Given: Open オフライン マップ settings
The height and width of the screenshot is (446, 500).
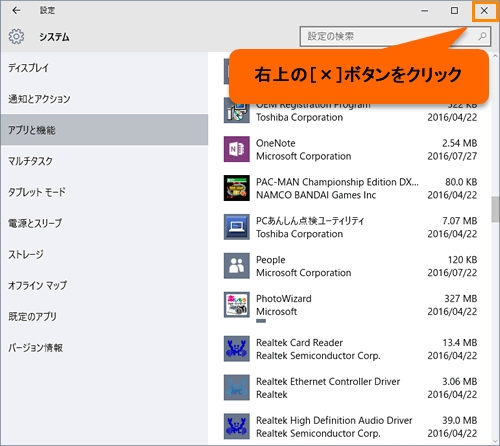Looking at the screenshot, I should point(104,285).
